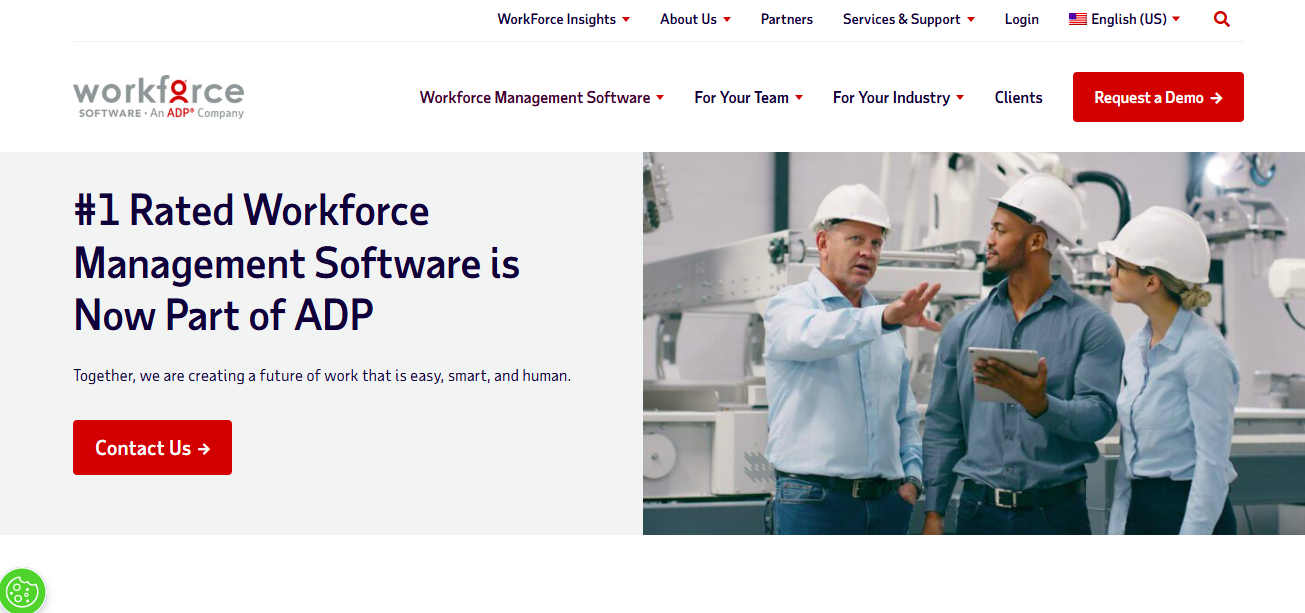Open the site search magnifying glass icon
The width and height of the screenshot is (1305, 613).
(x=1221, y=19)
